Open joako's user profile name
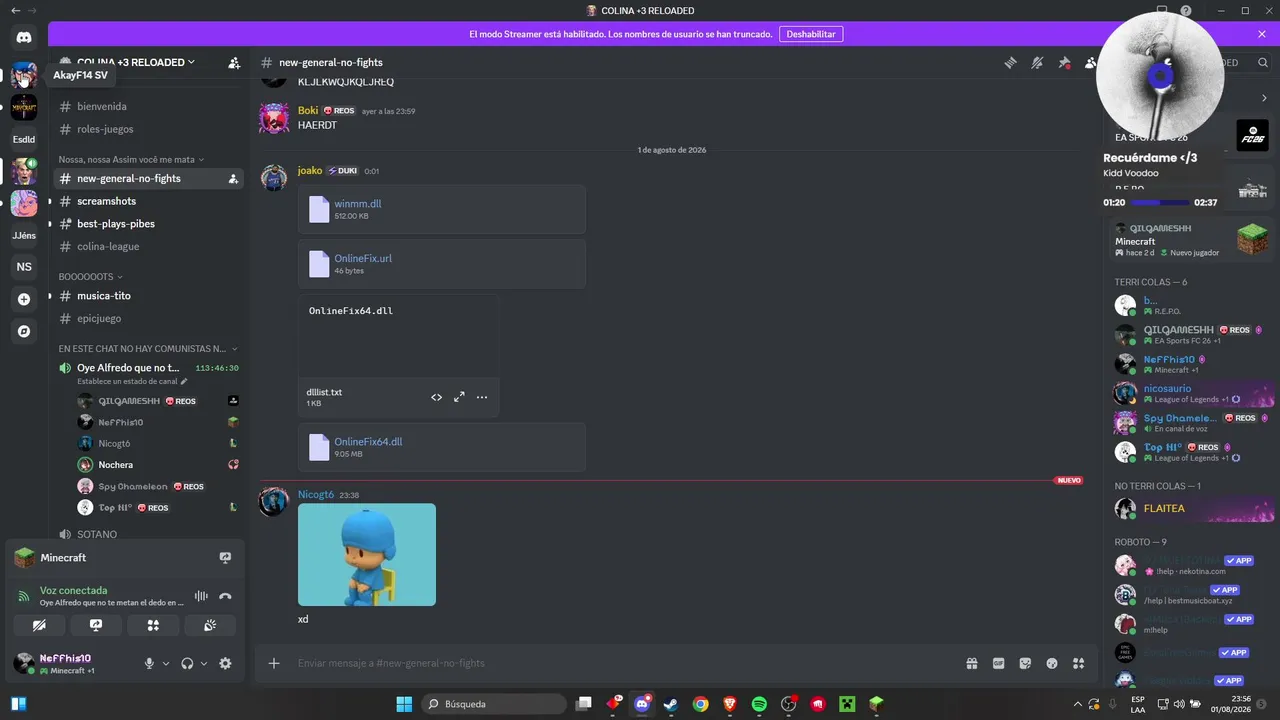 [x=310, y=170]
